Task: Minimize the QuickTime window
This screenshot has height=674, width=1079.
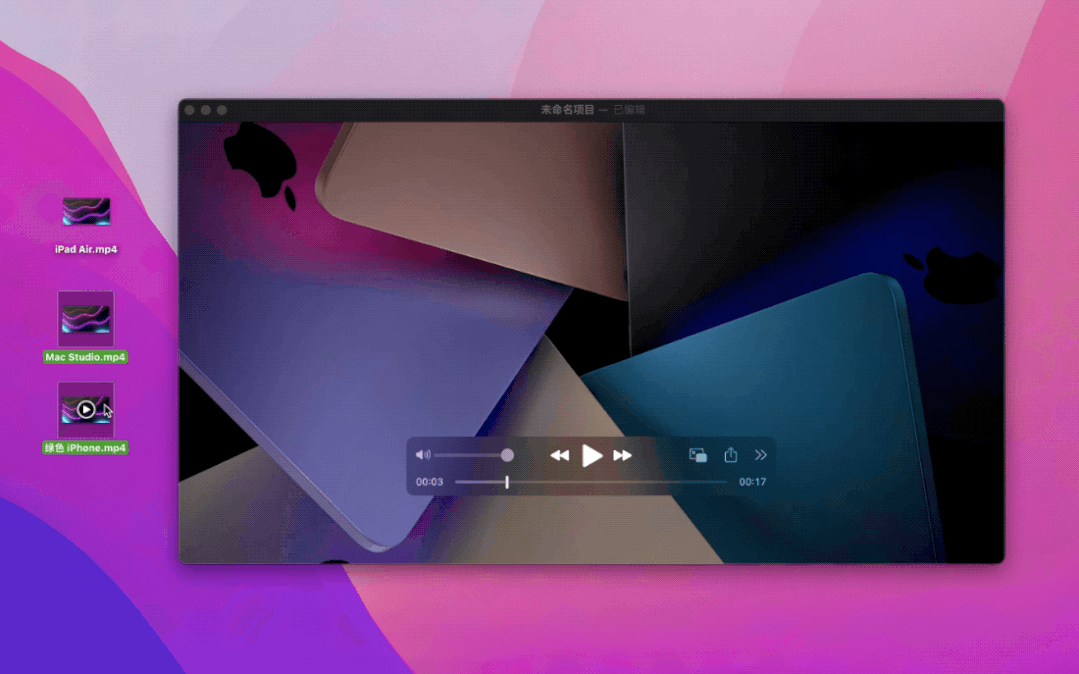Action: point(206,110)
